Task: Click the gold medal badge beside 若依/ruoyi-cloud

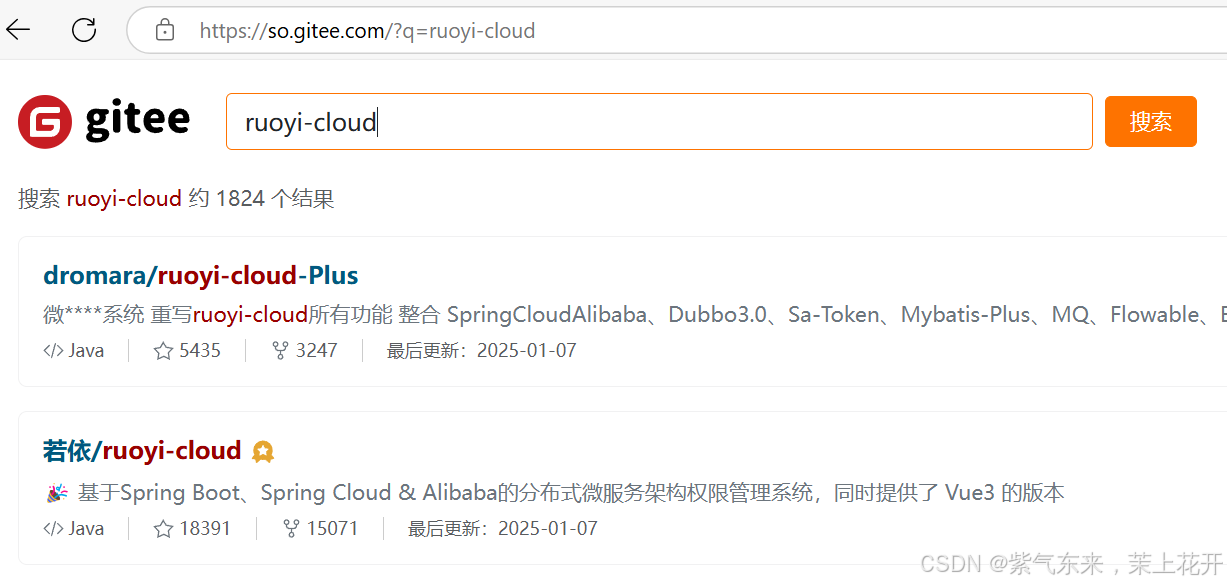Action: pyautogui.click(x=262, y=451)
